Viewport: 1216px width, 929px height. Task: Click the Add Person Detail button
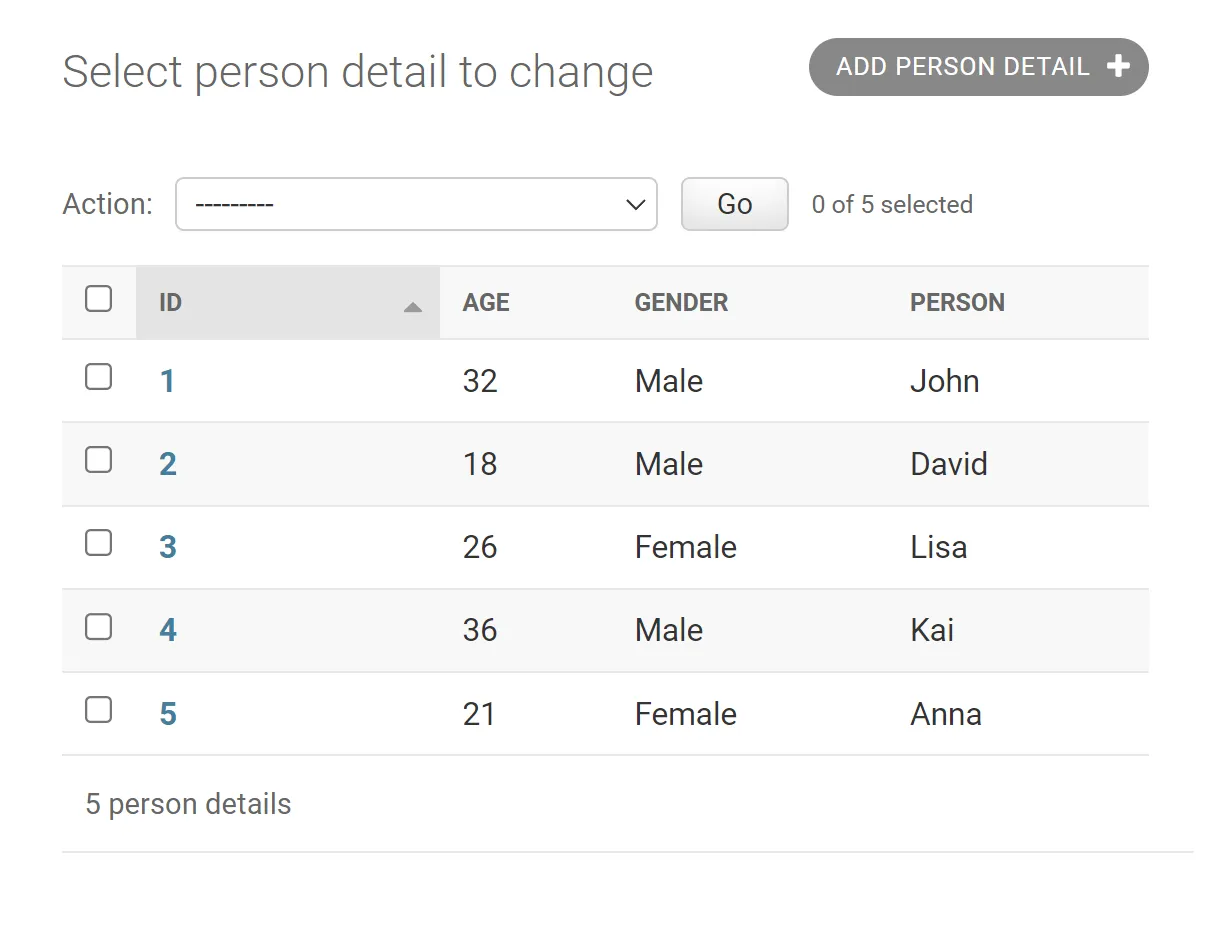[x=962, y=67]
